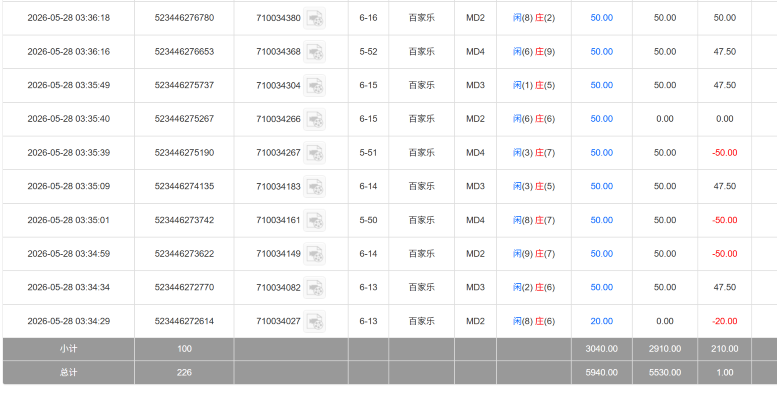Select timestamp 2026-05-28 03:35:49

point(68,85)
